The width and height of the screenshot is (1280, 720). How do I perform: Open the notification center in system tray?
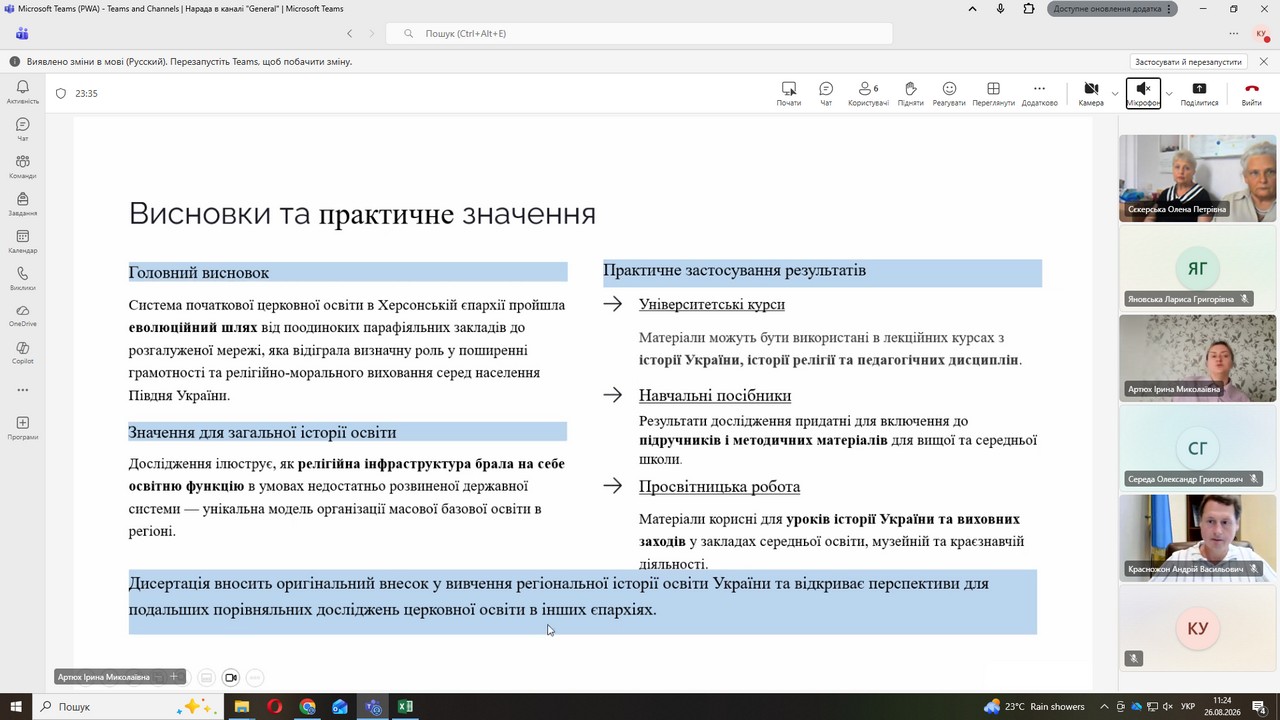pyautogui.click(x=1259, y=706)
